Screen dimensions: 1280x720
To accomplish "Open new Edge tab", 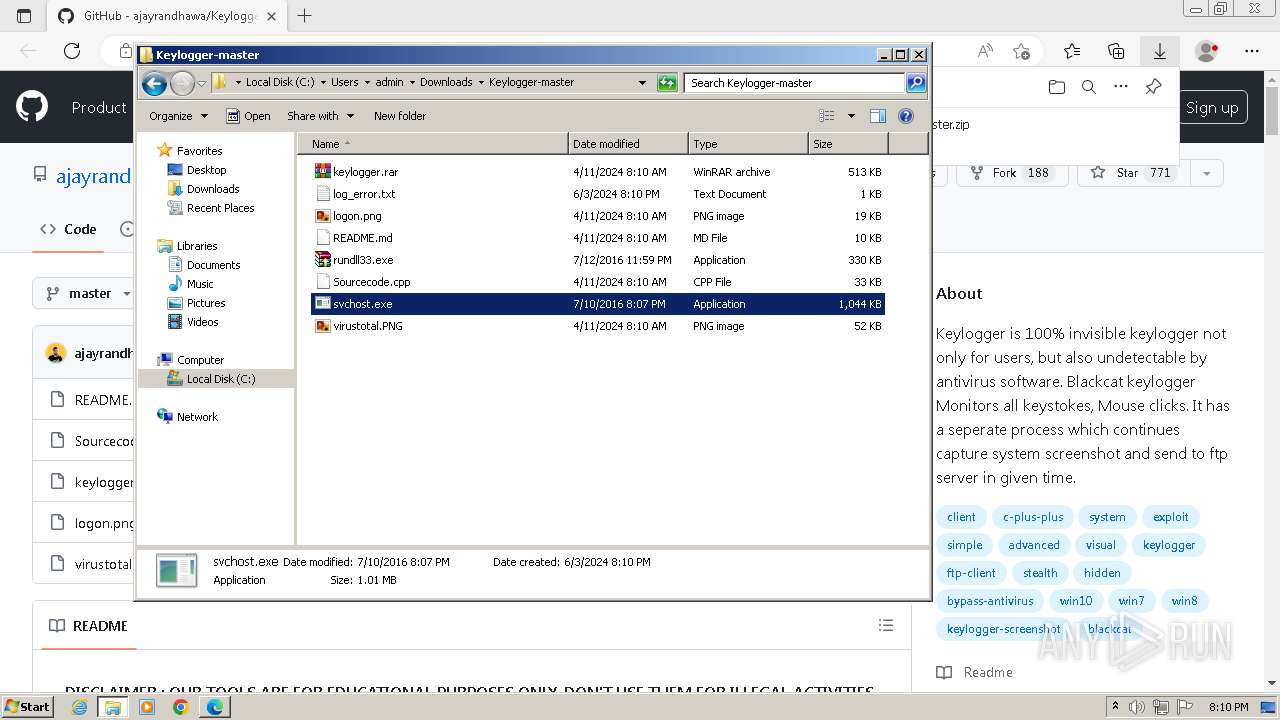I will pyautogui.click(x=305, y=16).
